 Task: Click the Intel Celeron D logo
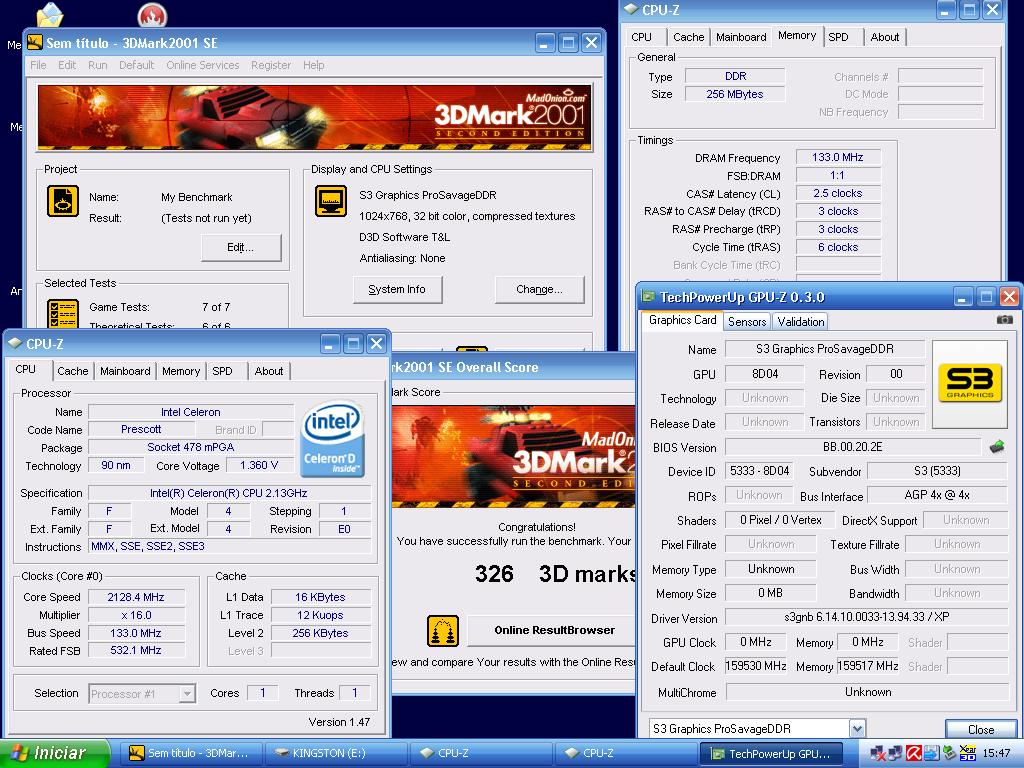click(x=332, y=439)
